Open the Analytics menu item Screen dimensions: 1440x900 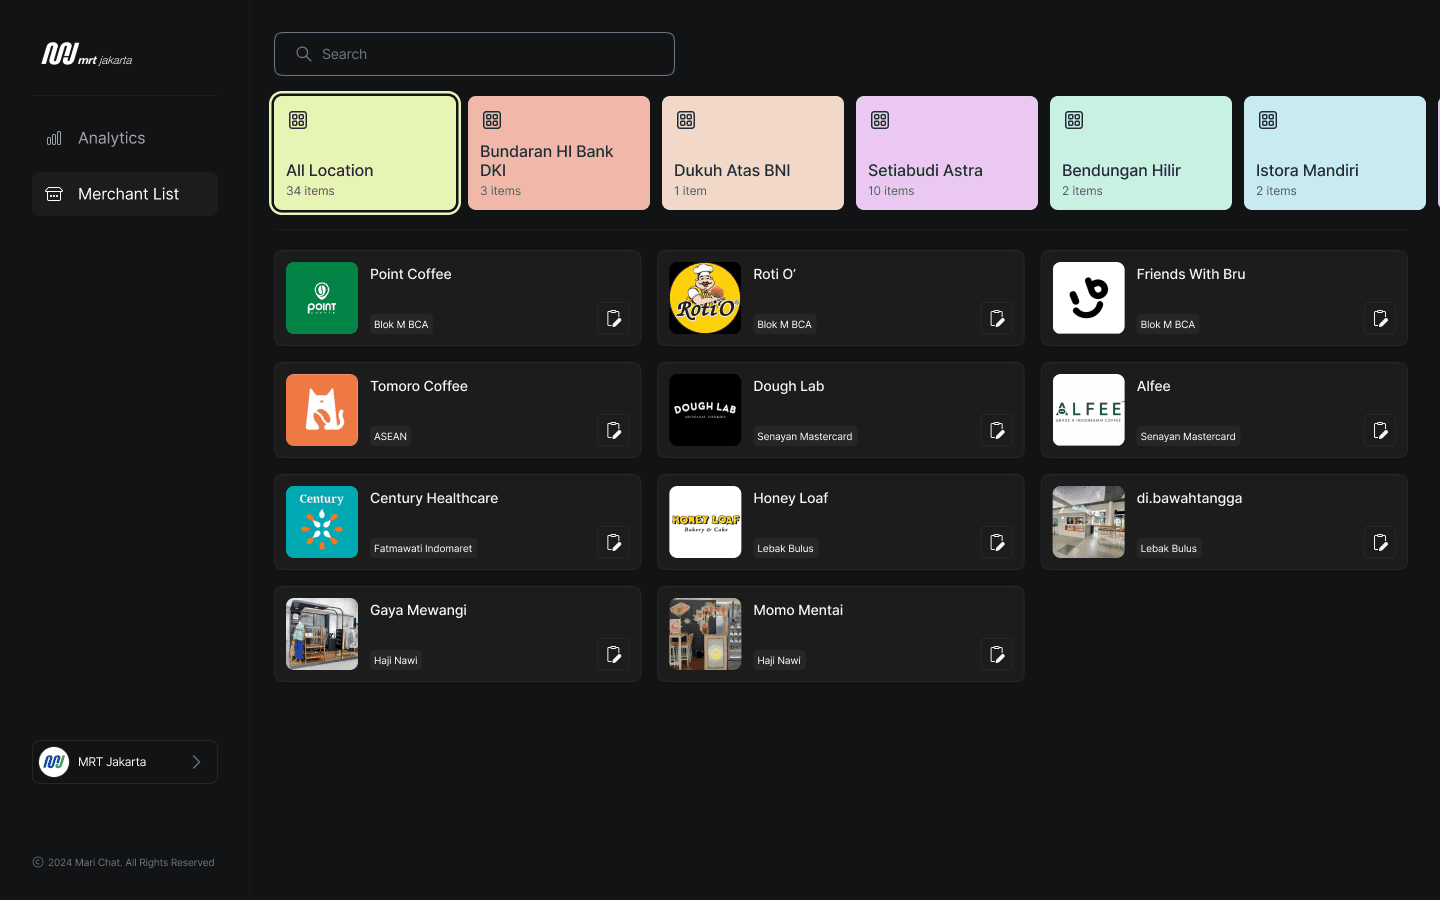pos(125,138)
